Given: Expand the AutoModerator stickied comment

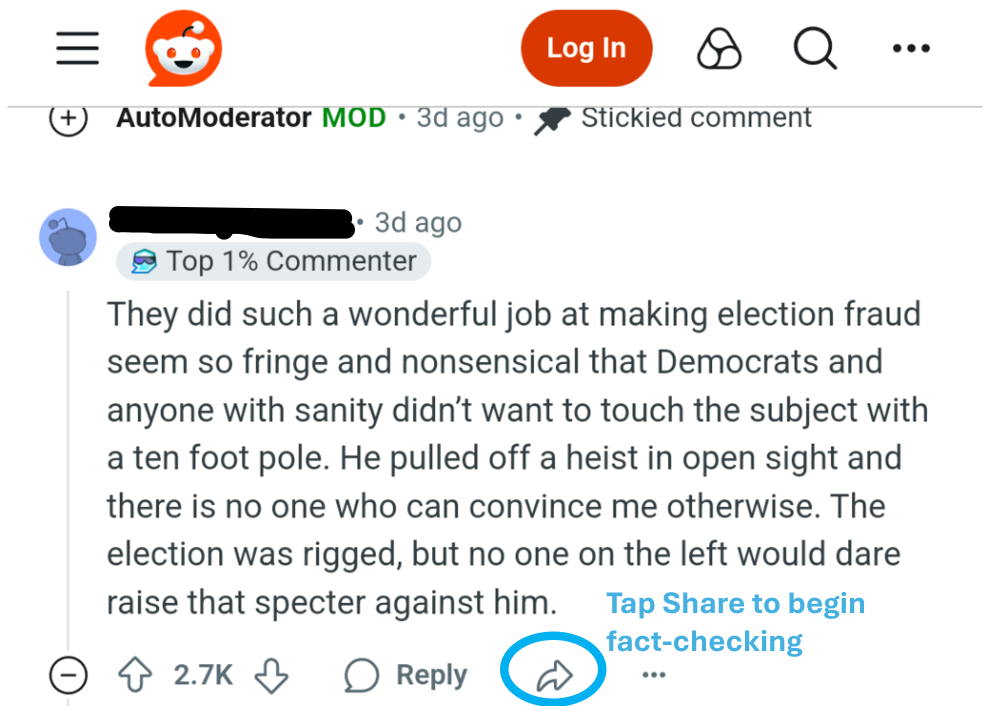Looking at the screenshot, I should (68, 117).
